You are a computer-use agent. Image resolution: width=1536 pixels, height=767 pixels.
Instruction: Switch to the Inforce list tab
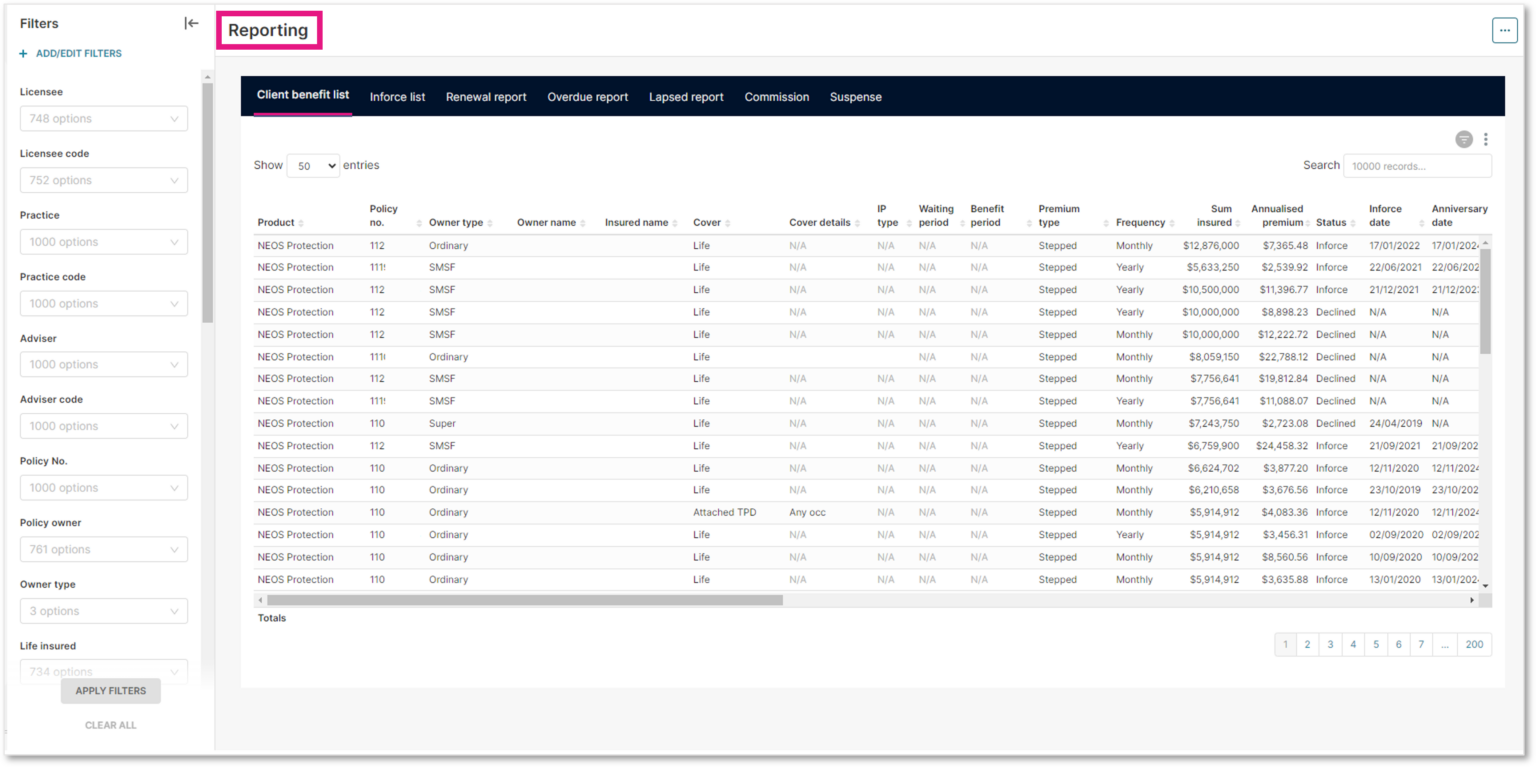click(x=397, y=96)
